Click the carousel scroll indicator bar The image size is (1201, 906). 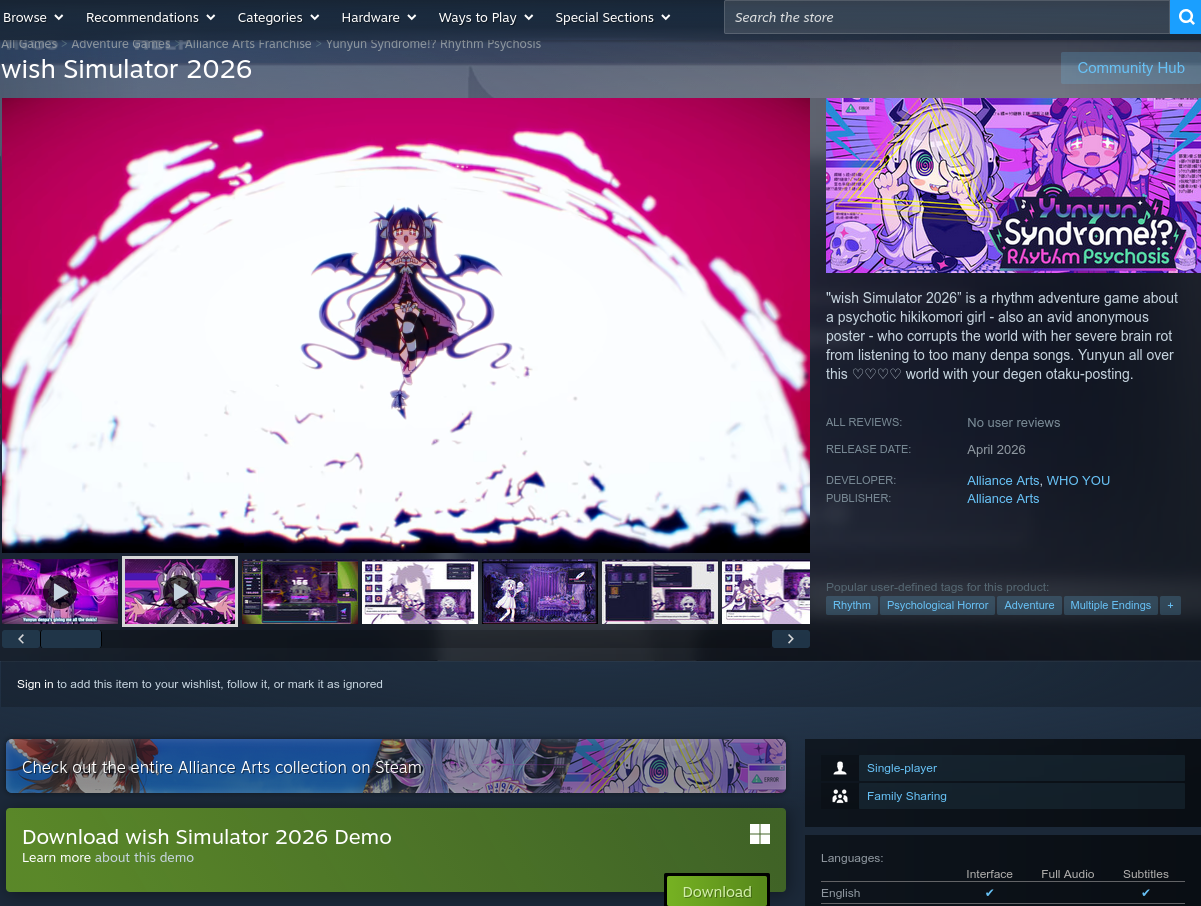coord(71,638)
